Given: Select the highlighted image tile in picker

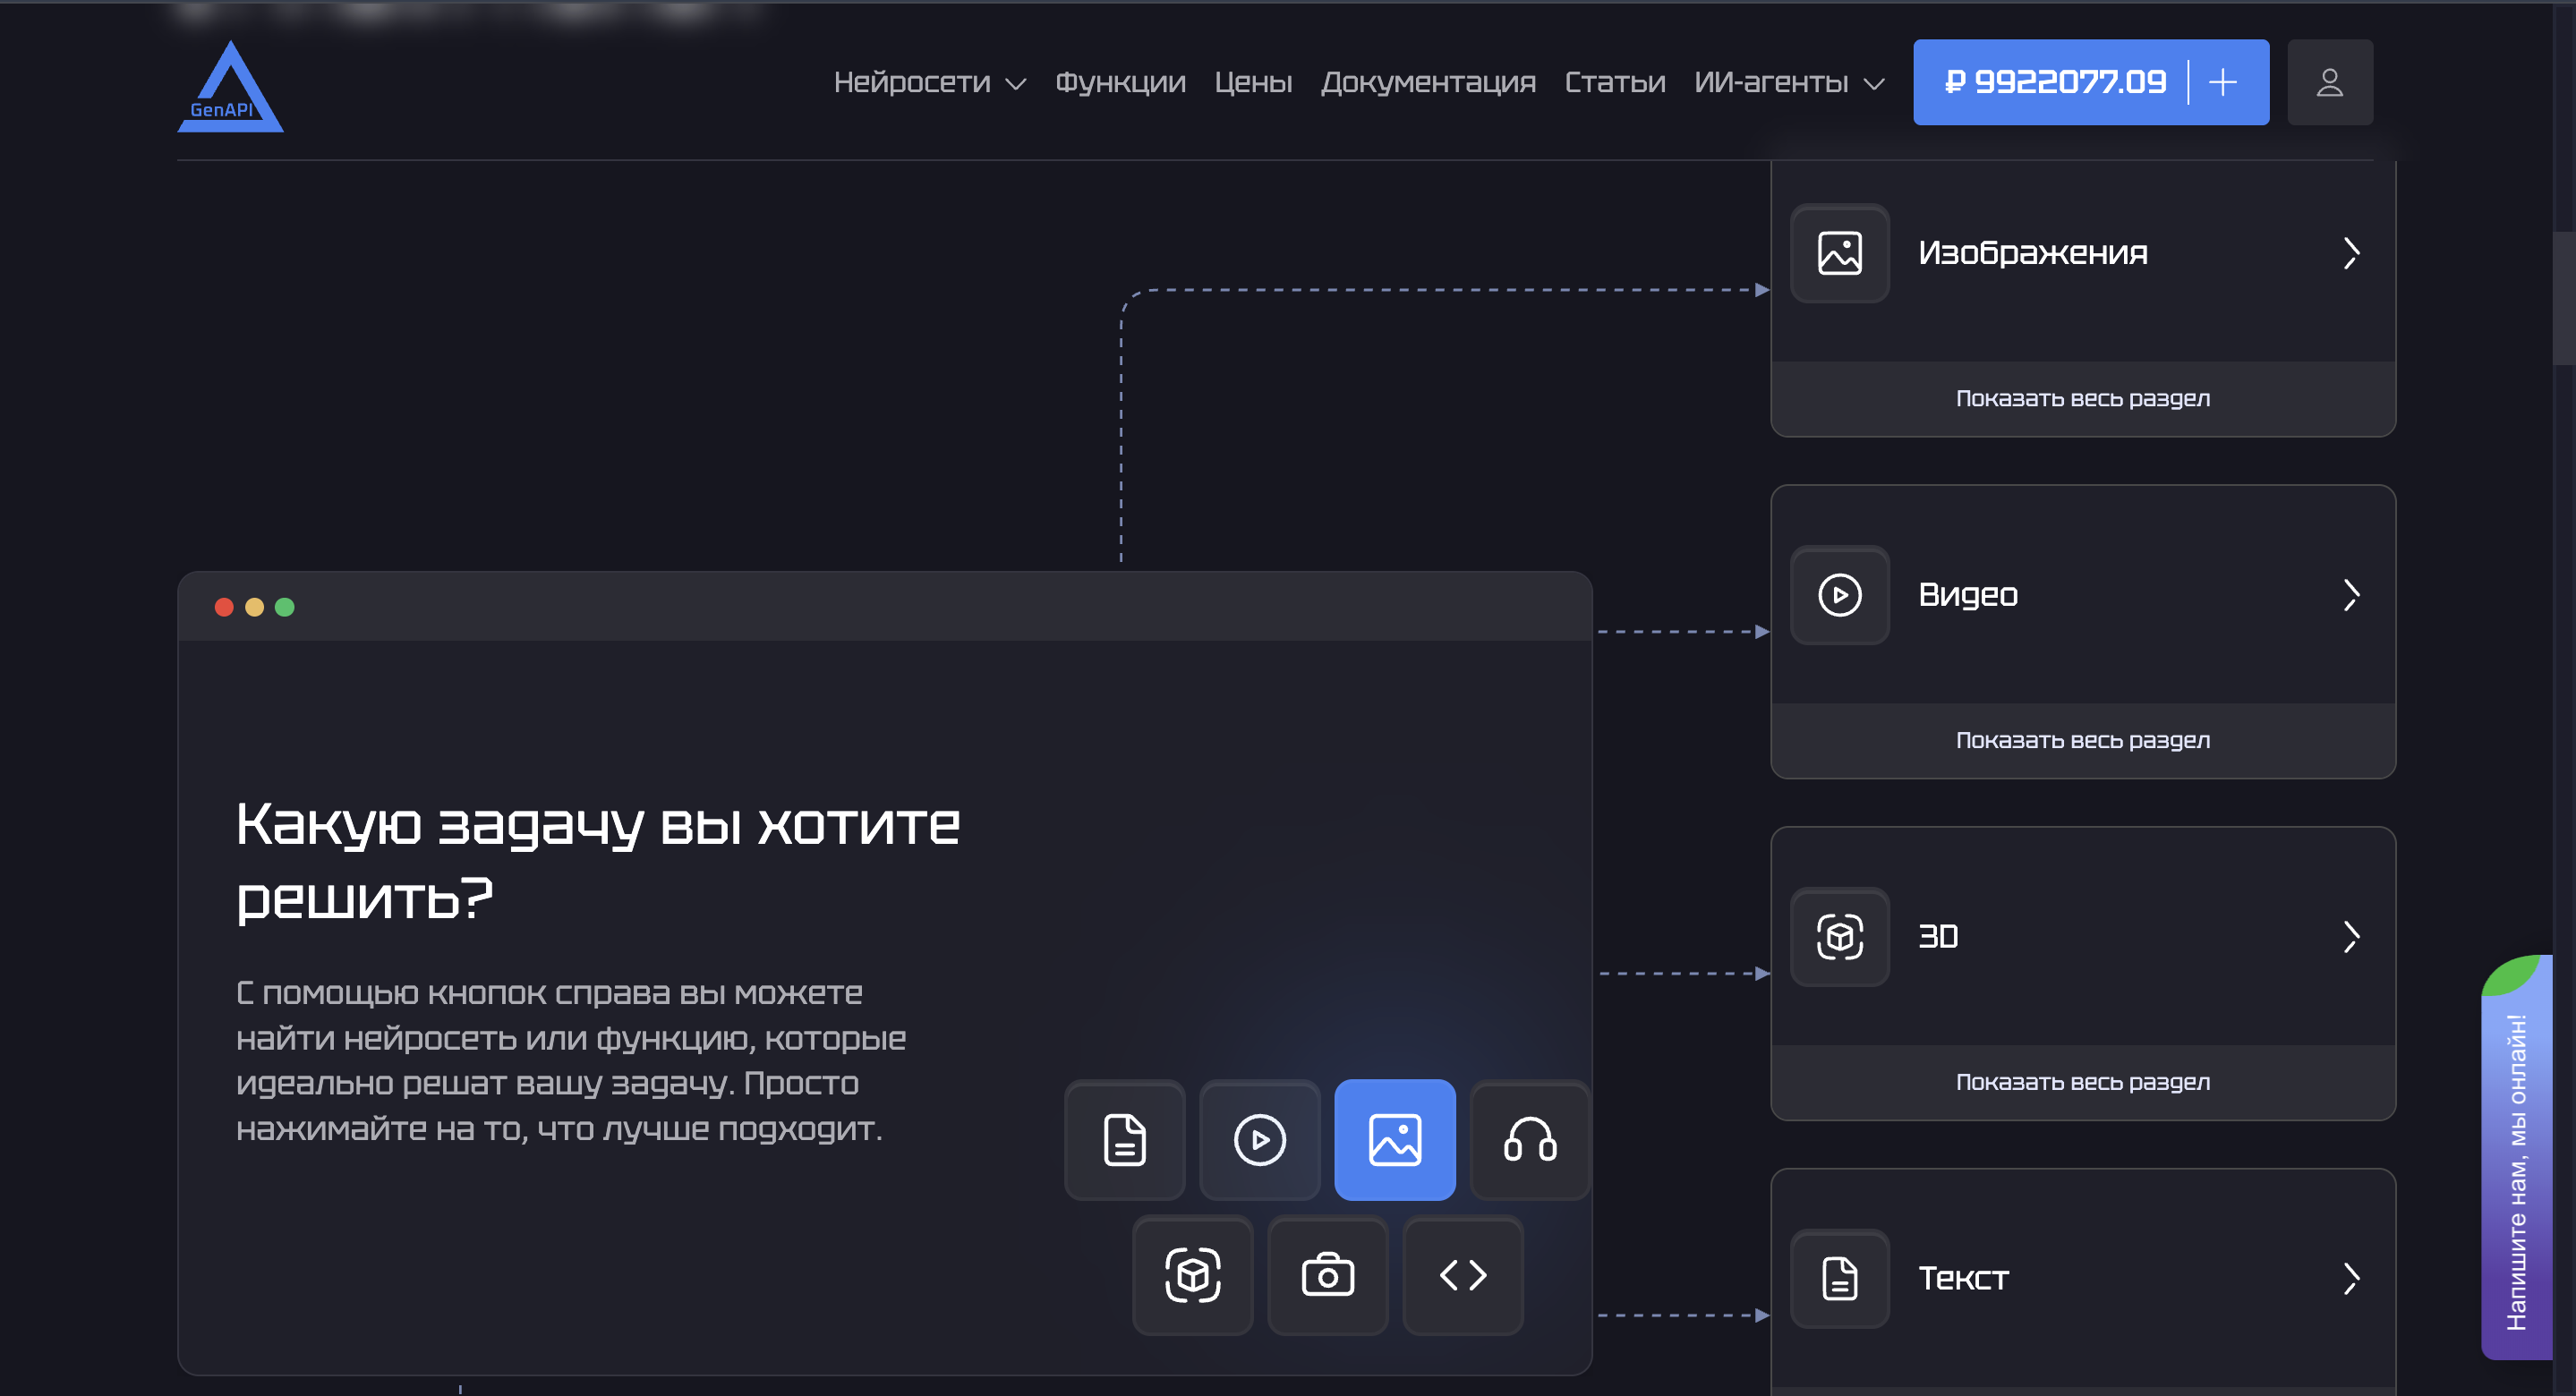Looking at the screenshot, I should click(1394, 1139).
